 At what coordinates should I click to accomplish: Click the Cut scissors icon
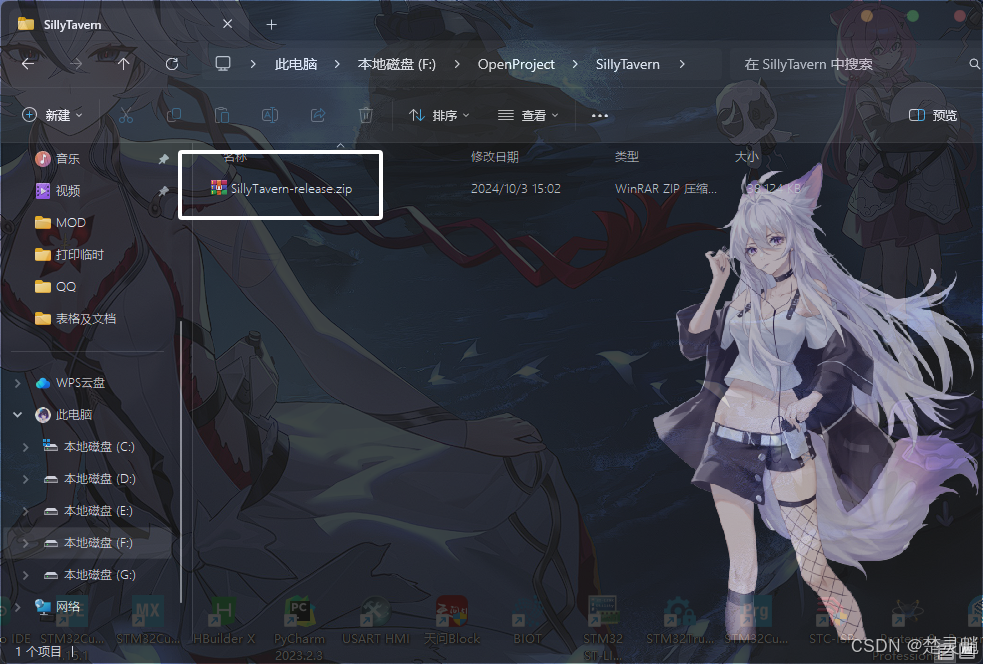click(x=126, y=115)
